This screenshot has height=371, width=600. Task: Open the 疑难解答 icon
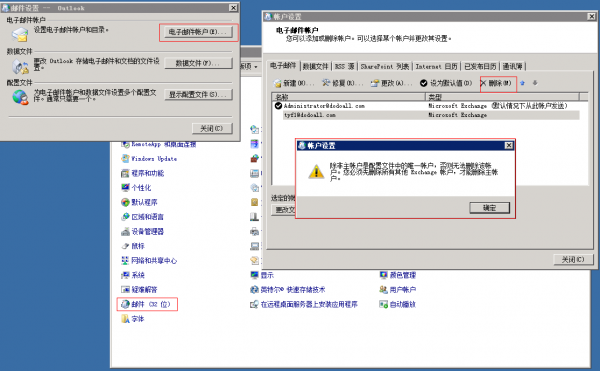point(126,290)
